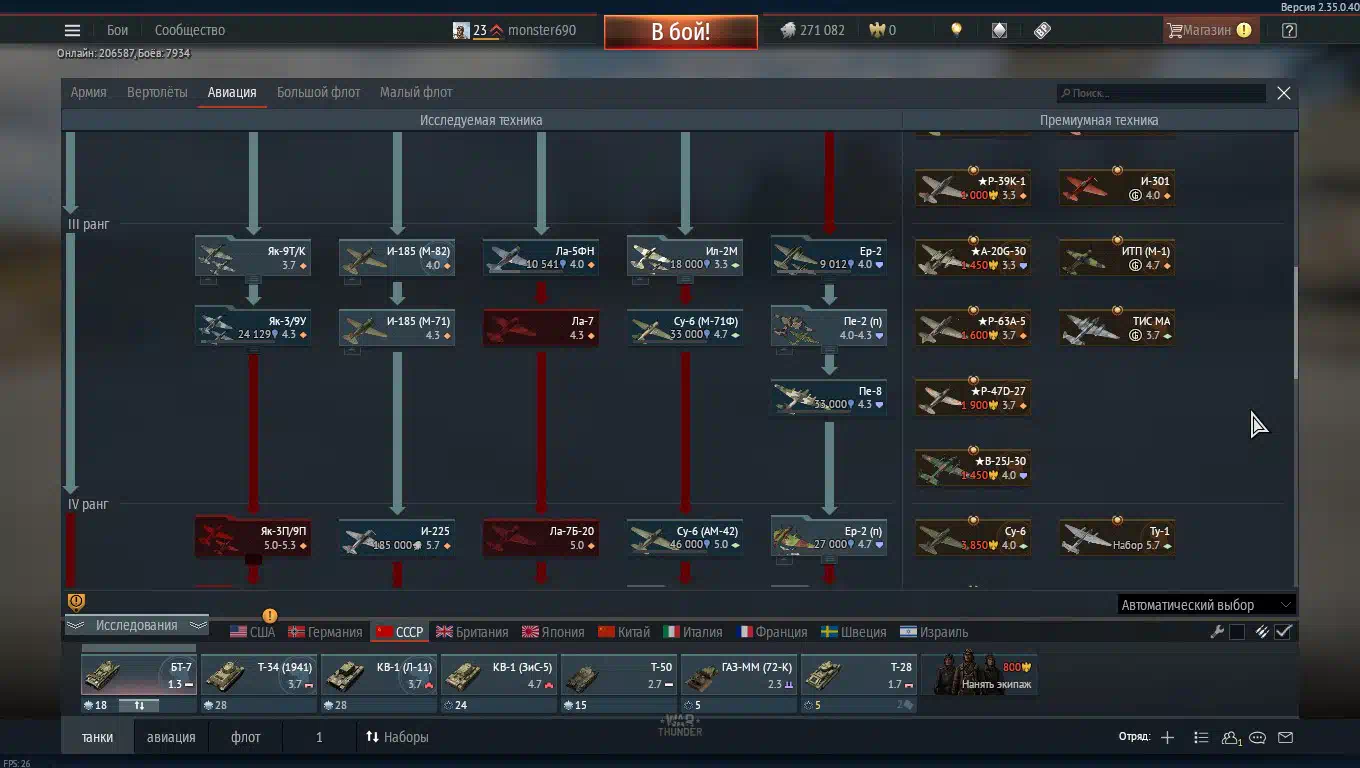The height and width of the screenshot is (768, 1360).
Task: Select the Германия nation tab
Action: [325, 632]
